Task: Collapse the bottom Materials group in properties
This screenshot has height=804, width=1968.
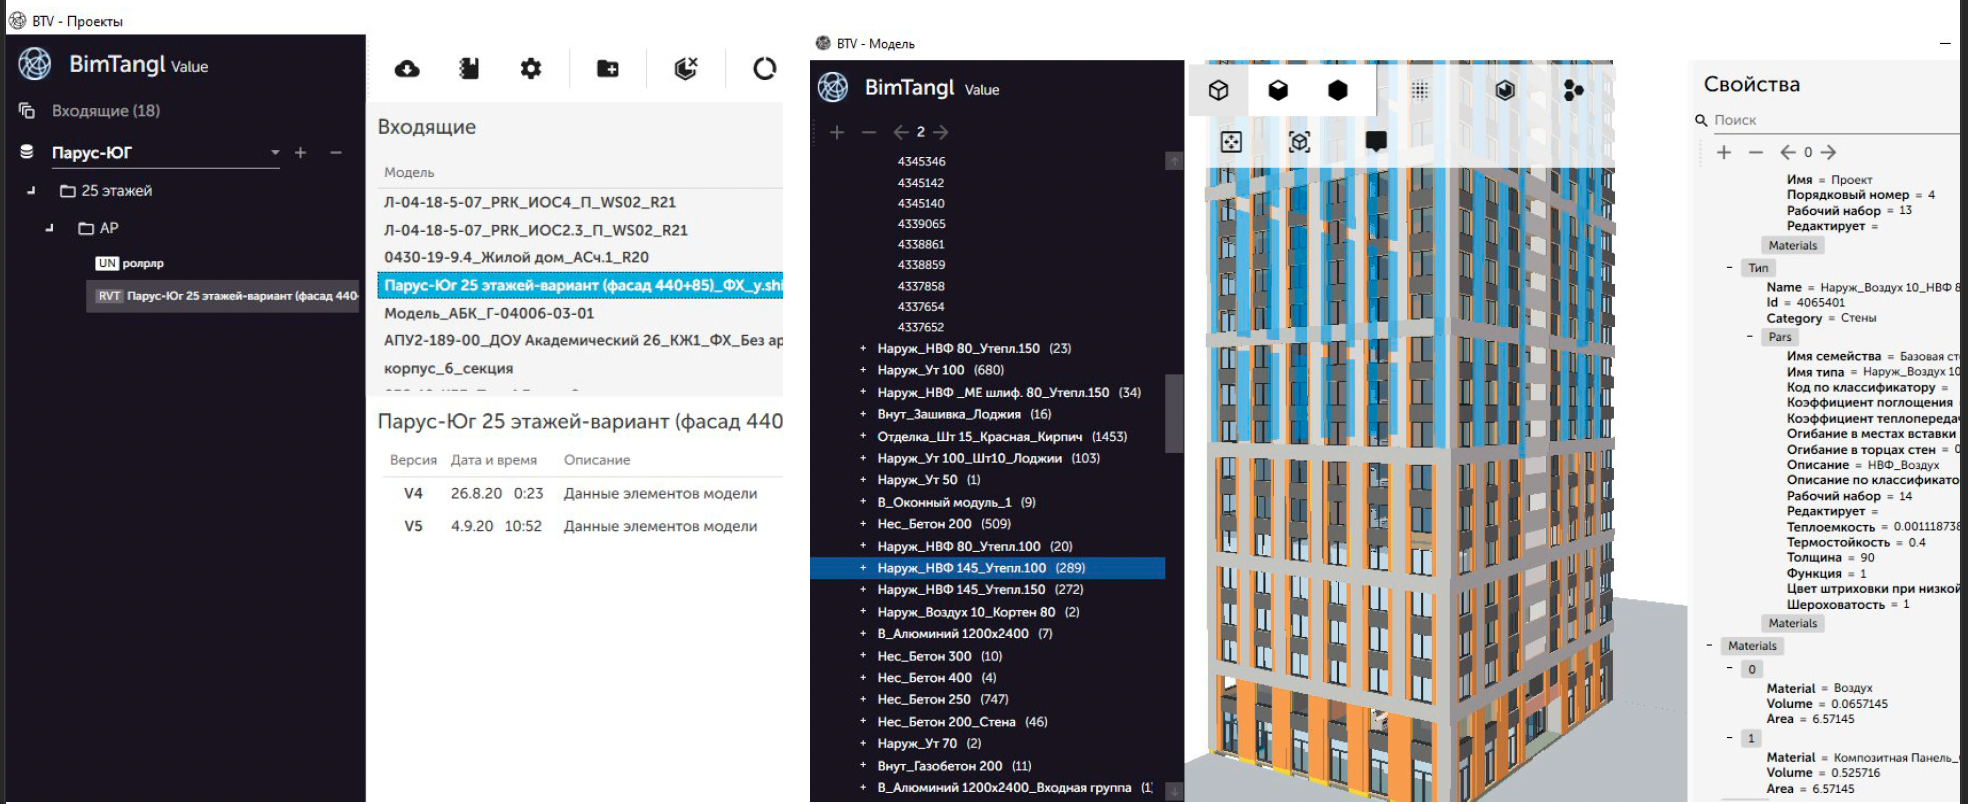Action: [x=1709, y=645]
